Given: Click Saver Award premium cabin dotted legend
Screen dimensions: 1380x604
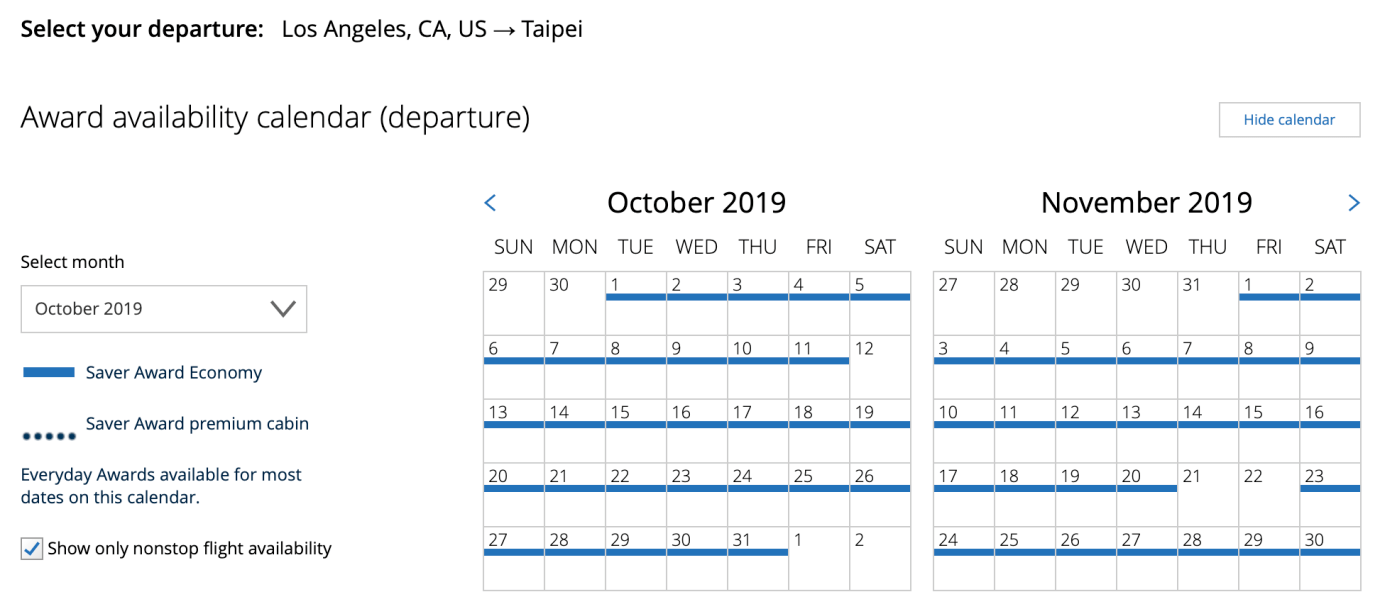Looking at the screenshot, I should click(49, 437).
